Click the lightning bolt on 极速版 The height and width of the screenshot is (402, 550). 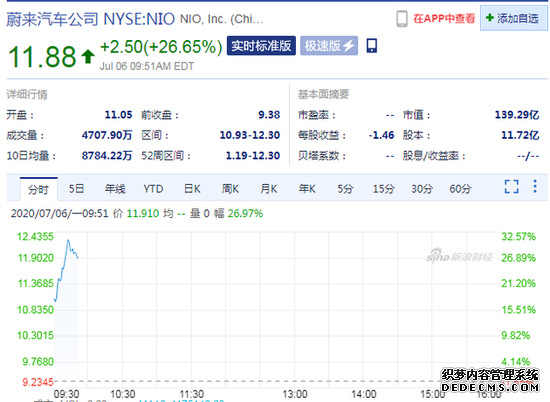(x=348, y=46)
